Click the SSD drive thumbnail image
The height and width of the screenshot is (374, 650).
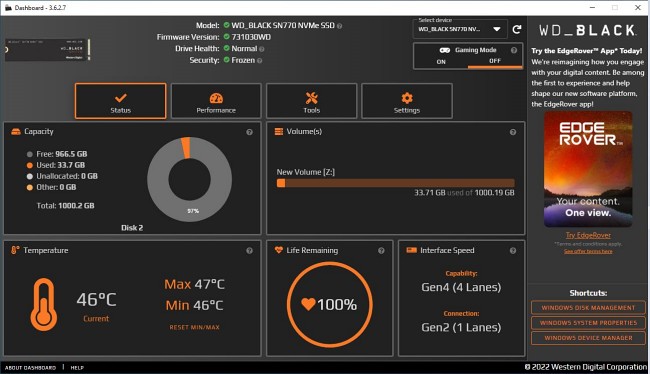click(47, 50)
